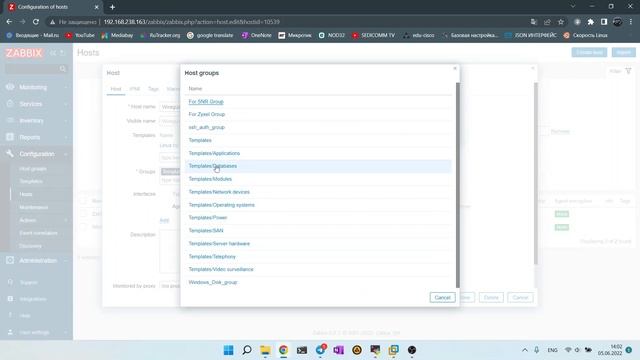Click the Zabbix logo

point(24,53)
